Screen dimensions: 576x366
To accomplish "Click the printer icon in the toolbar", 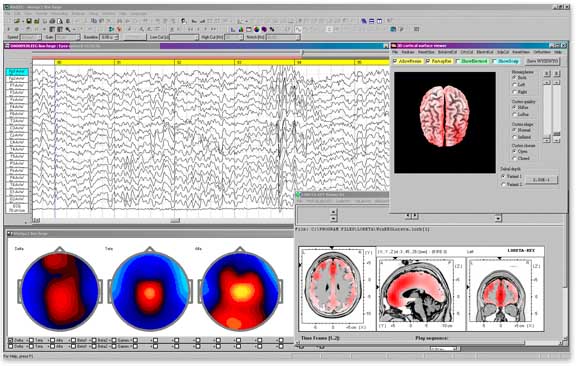I will click(52, 21).
